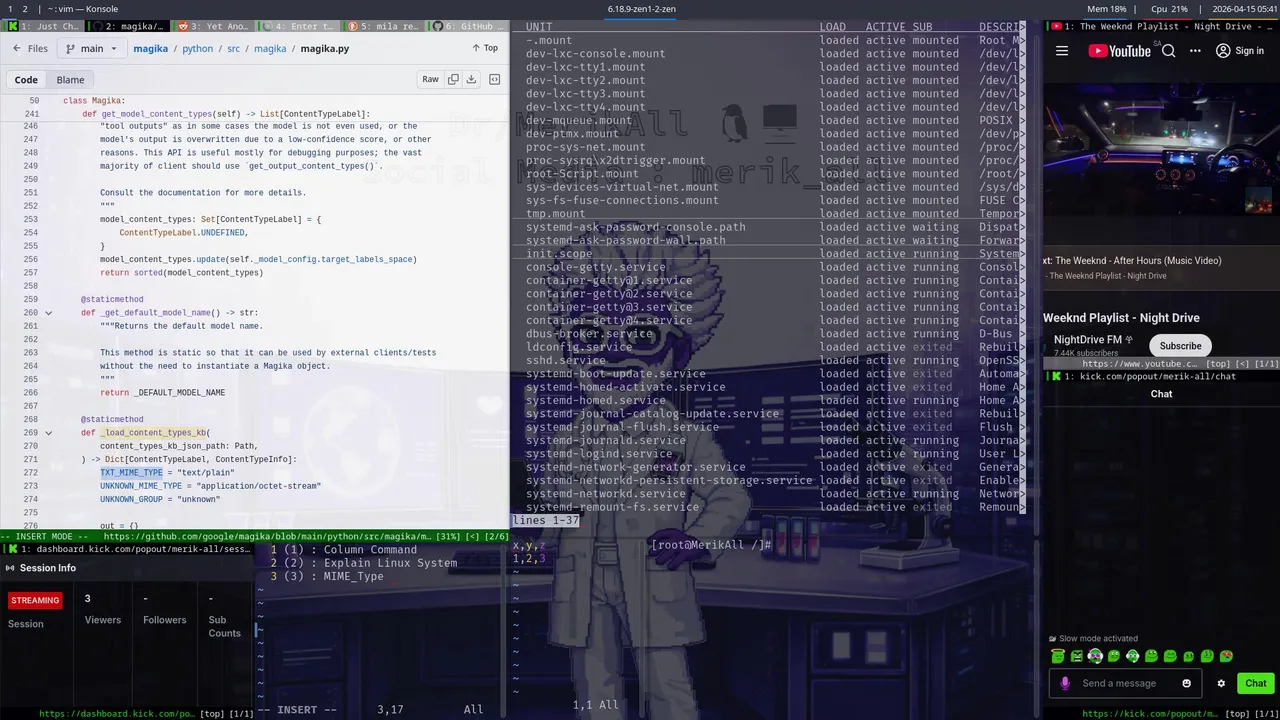Download raw file icon on GitHub

471,79
